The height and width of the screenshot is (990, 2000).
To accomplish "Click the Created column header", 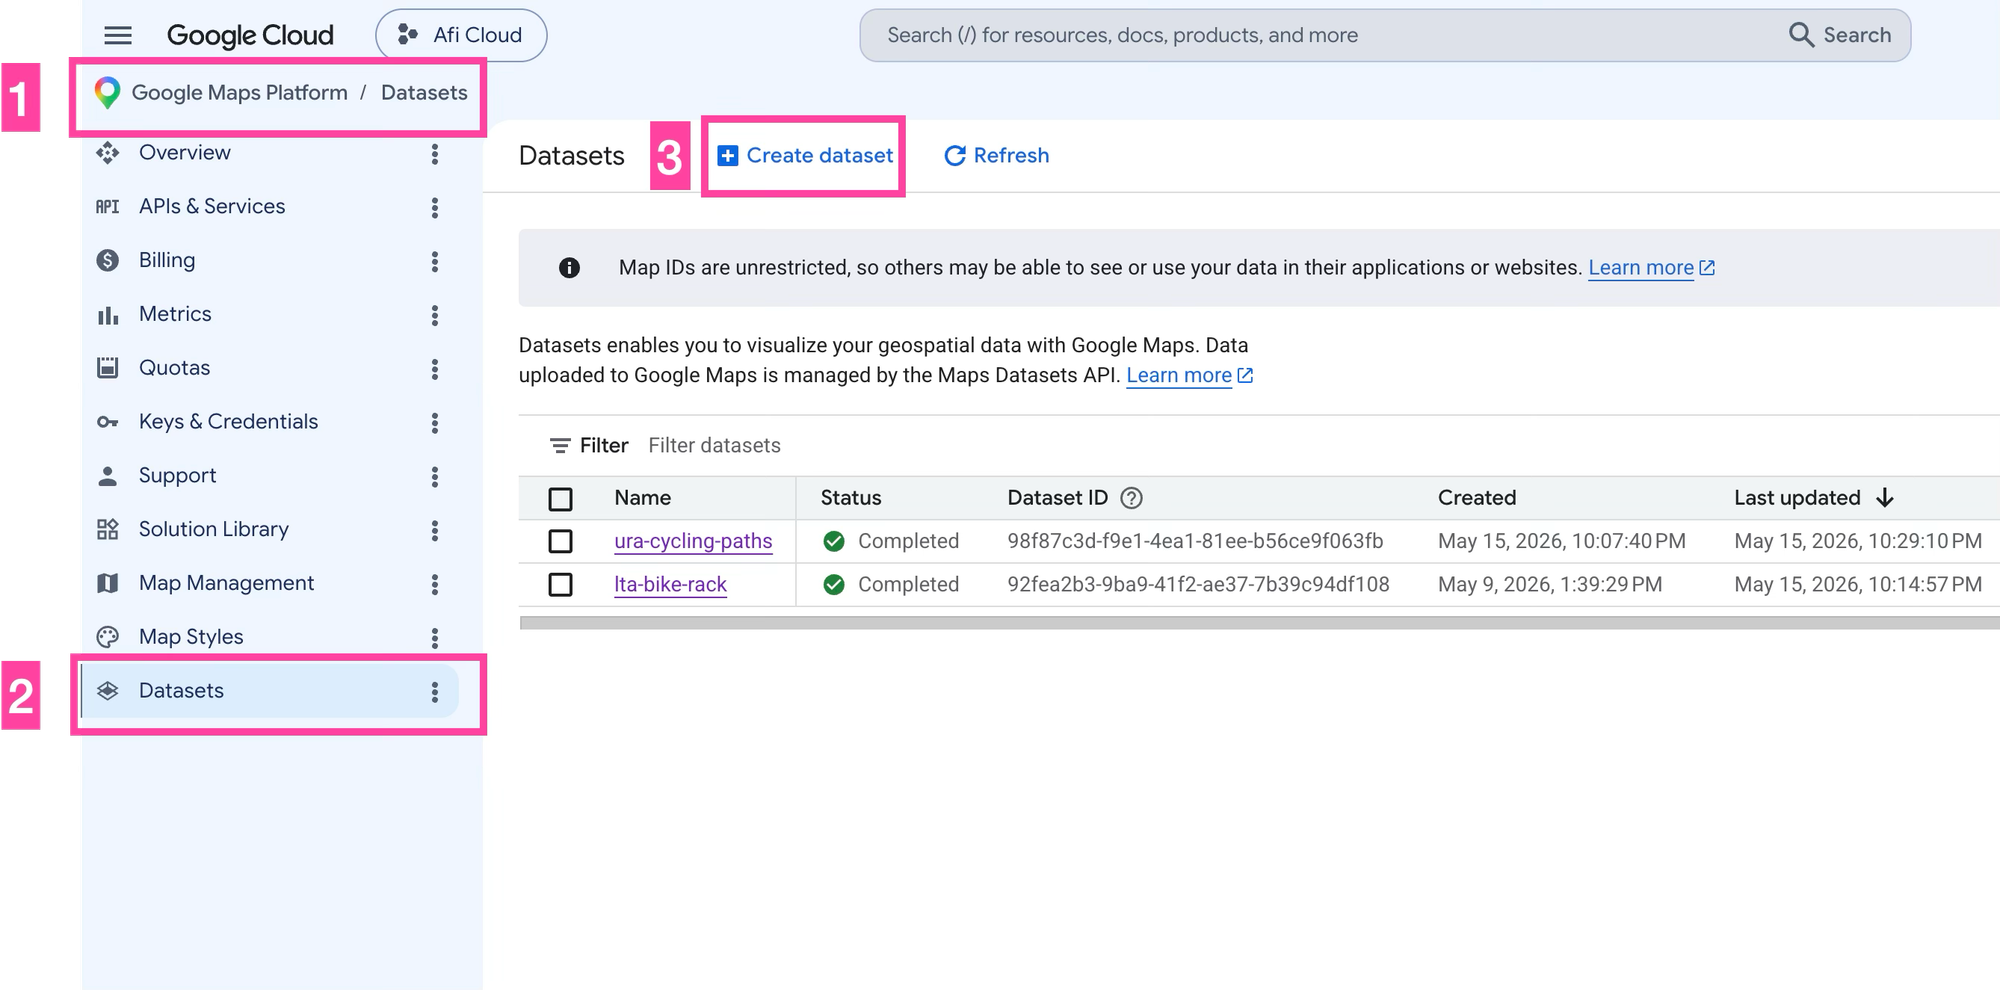I will [1477, 498].
